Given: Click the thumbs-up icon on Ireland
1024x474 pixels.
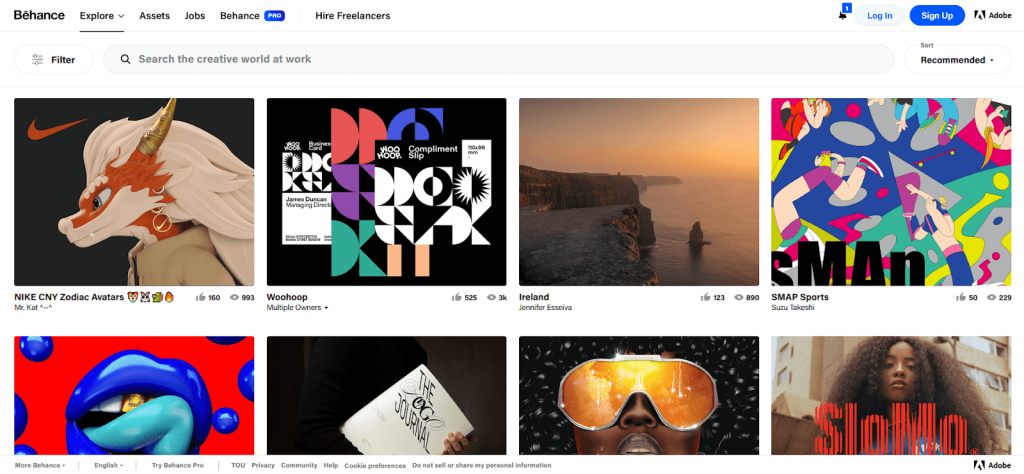Looking at the screenshot, I should [x=705, y=297].
